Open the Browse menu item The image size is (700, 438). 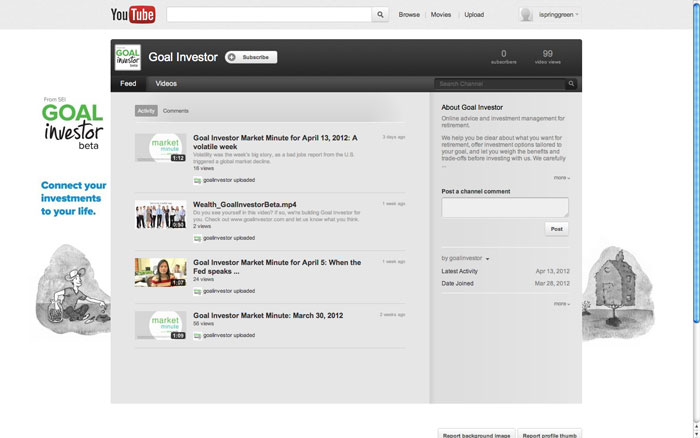click(x=409, y=15)
